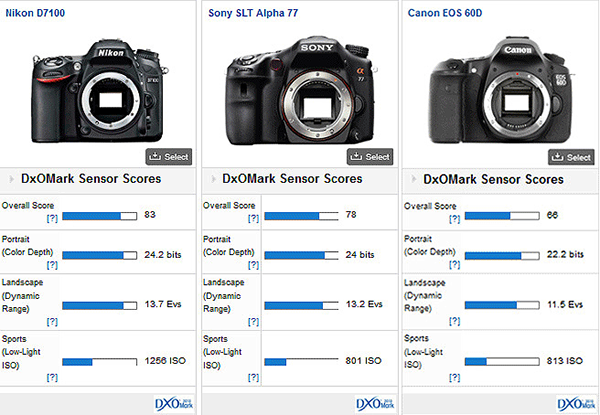Open the Canon EOS 60D title link
The image size is (600, 415).
(x=445, y=13)
